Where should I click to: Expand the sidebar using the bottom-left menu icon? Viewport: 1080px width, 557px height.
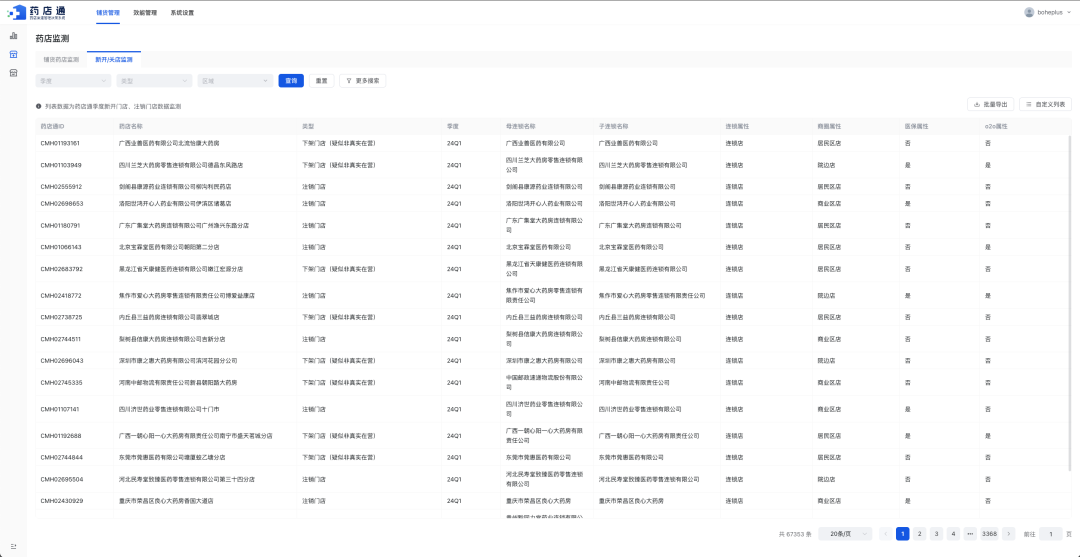pyautogui.click(x=13, y=545)
